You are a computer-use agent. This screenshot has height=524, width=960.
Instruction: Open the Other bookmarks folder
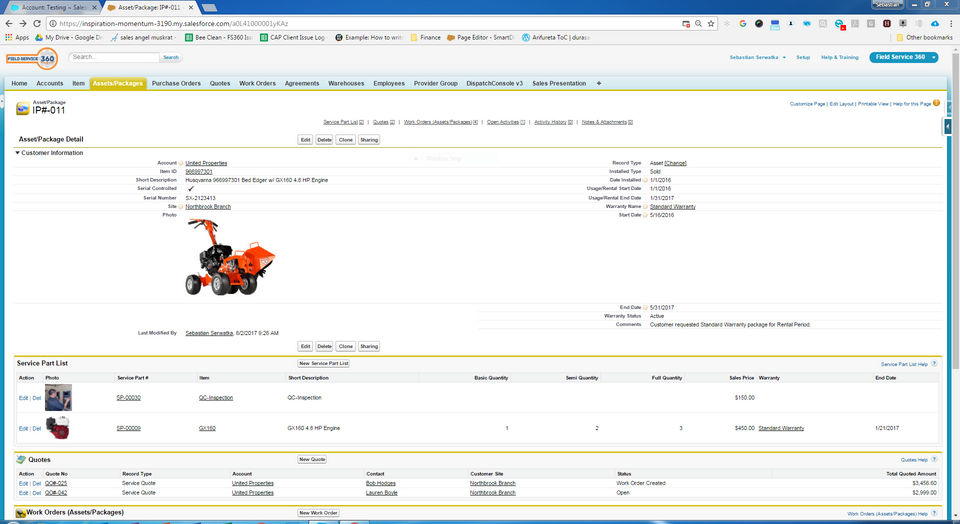pyautogui.click(x=924, y=37)
